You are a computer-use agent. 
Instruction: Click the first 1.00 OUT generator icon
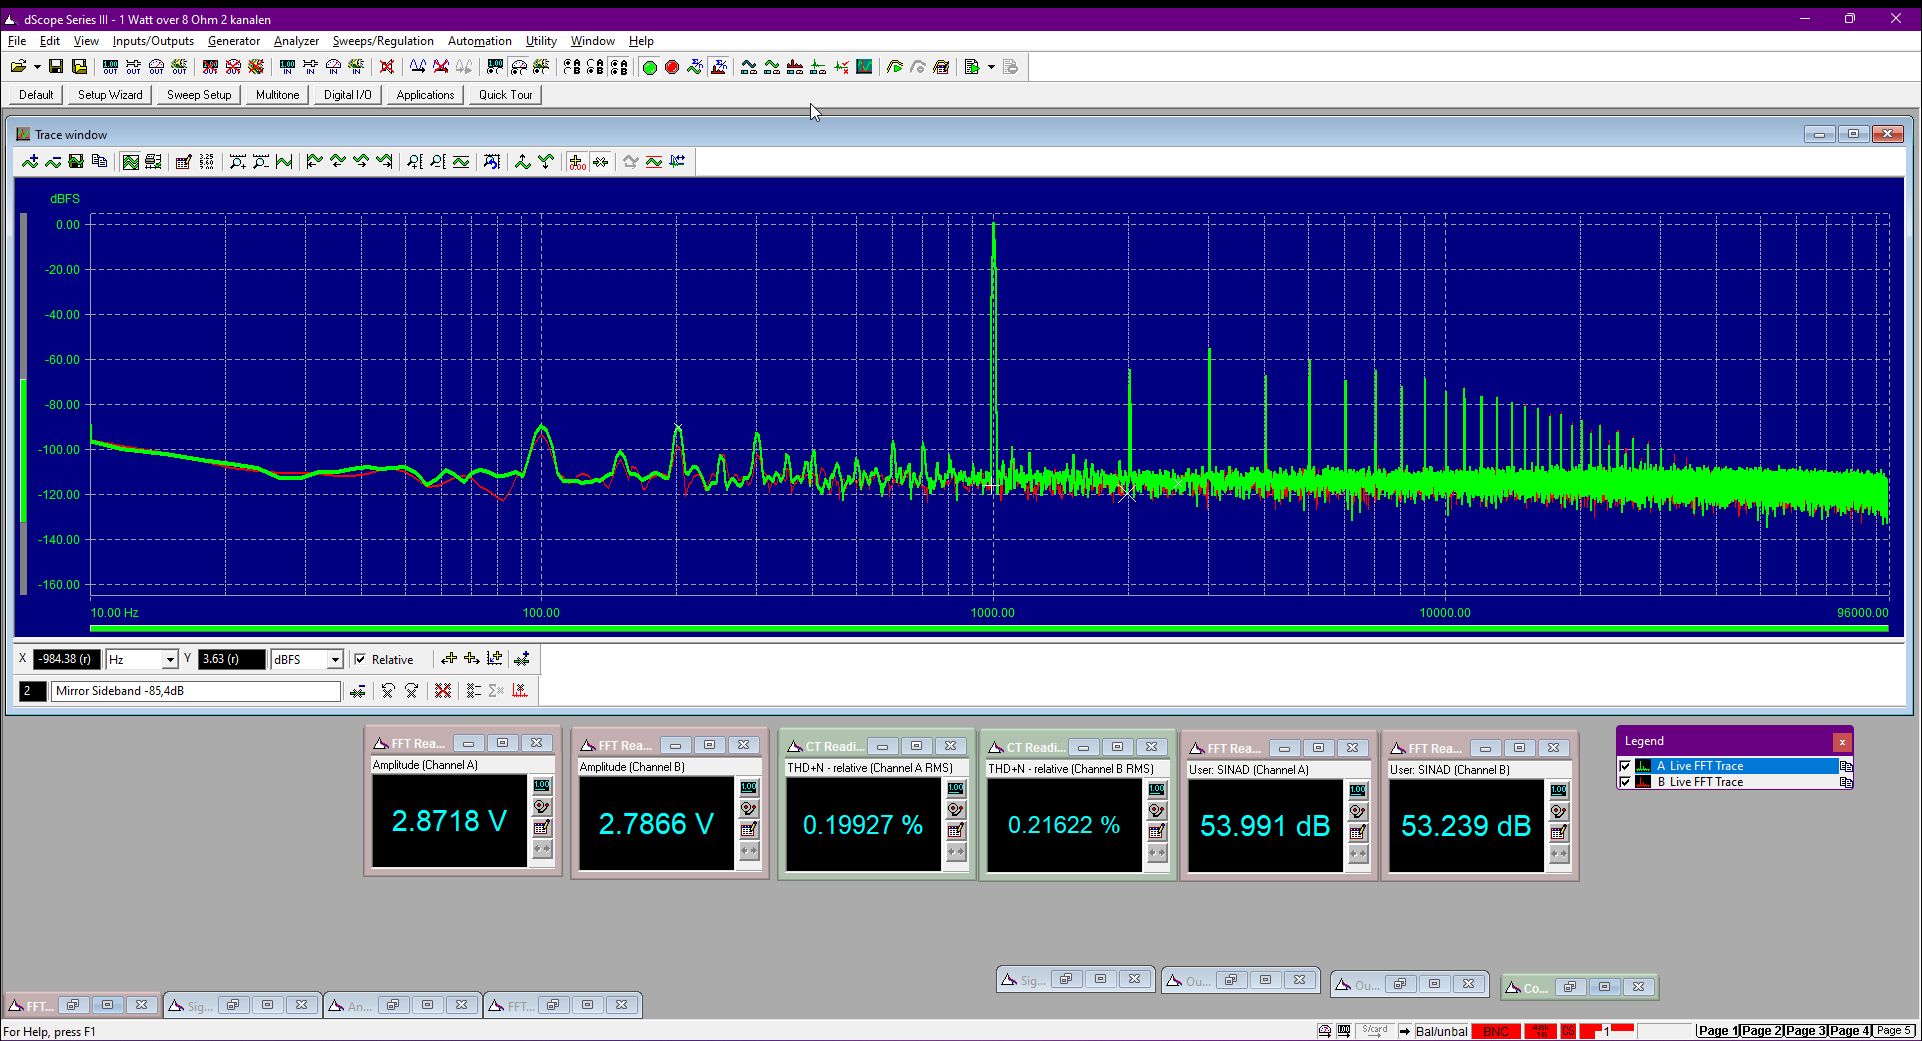click(x=110, y=67)
